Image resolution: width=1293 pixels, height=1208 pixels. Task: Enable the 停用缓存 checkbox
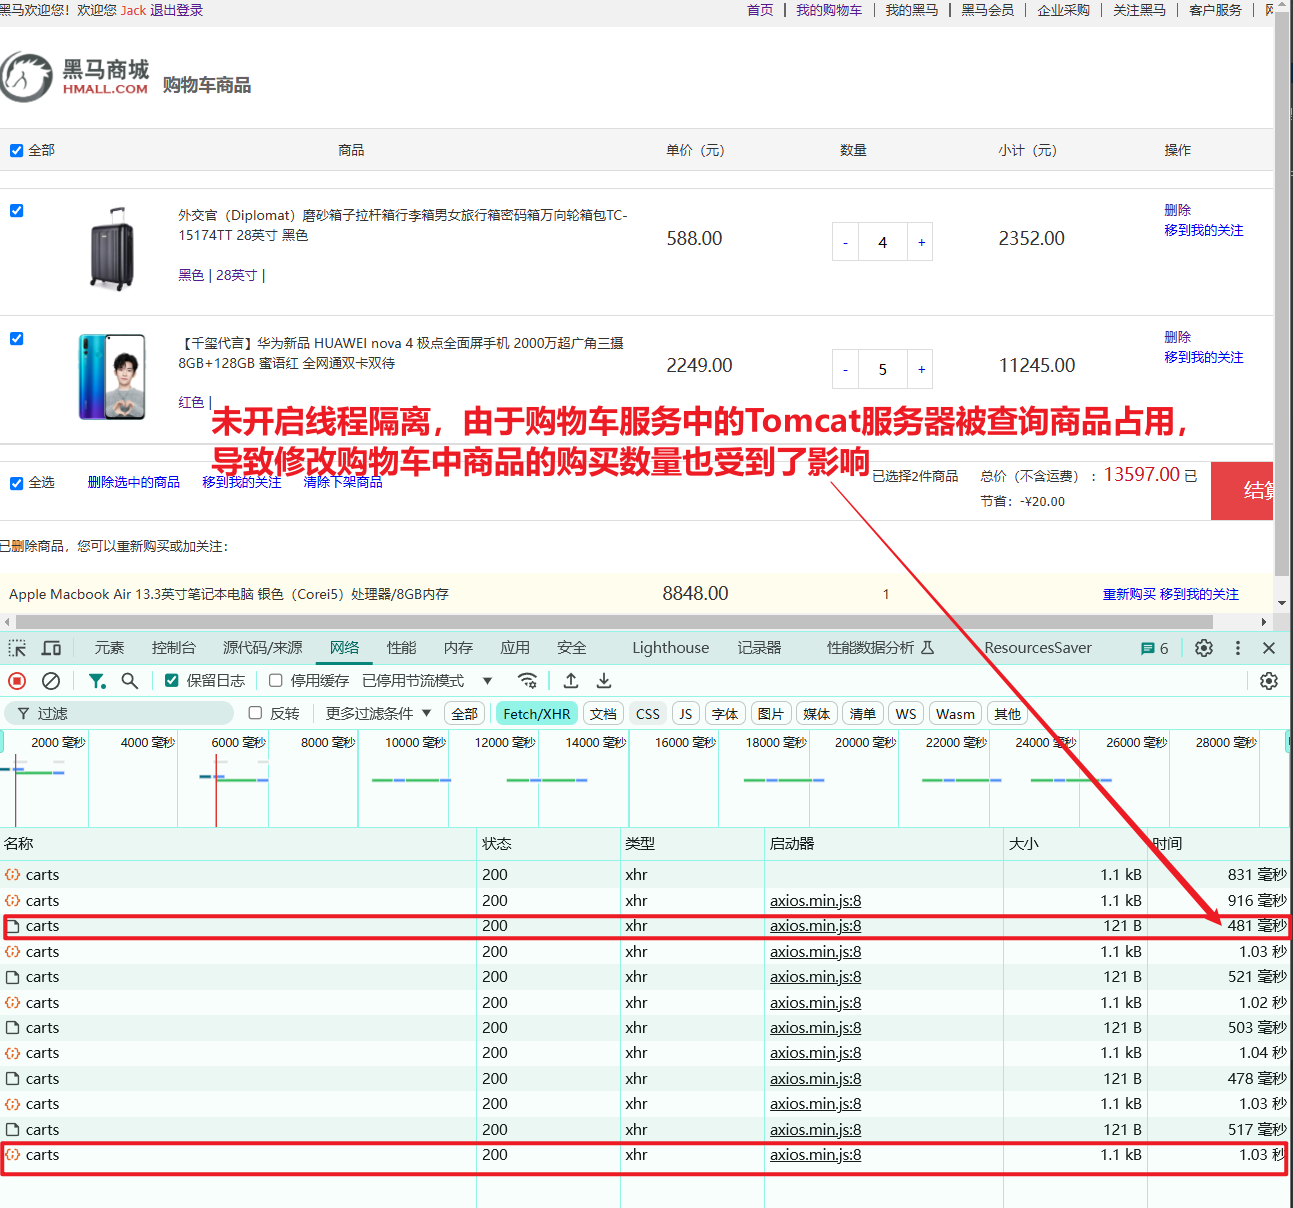[x=276, y=681]
